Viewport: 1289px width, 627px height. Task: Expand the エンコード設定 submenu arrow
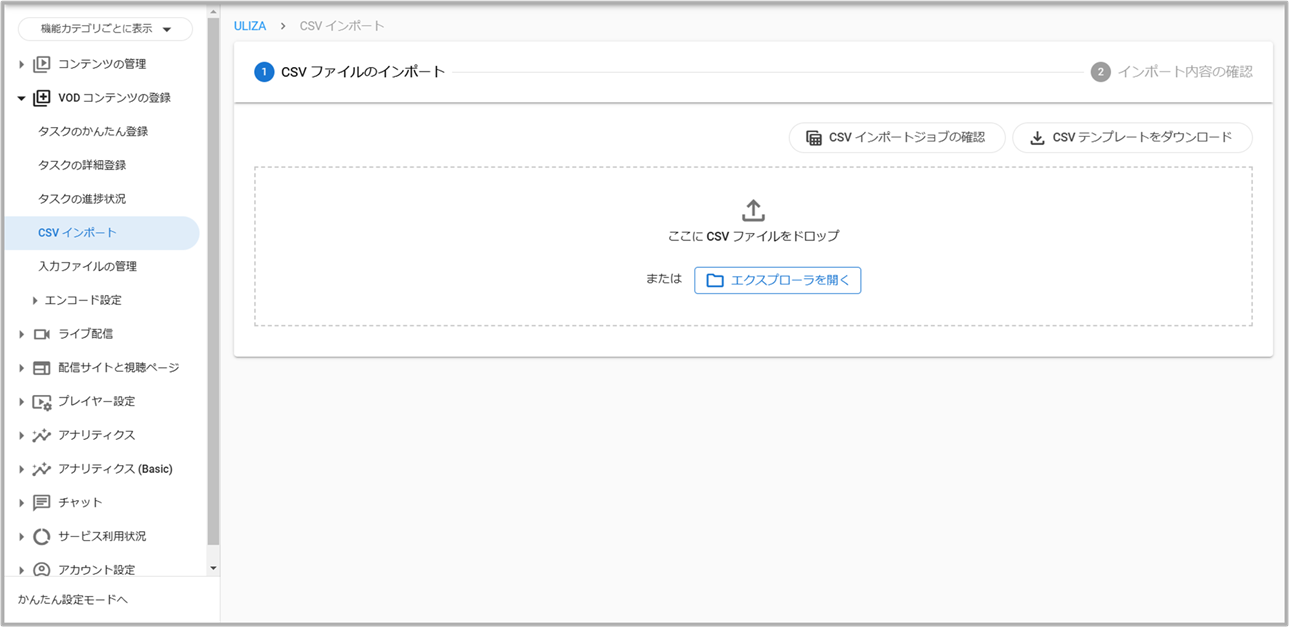coord(35,300)
